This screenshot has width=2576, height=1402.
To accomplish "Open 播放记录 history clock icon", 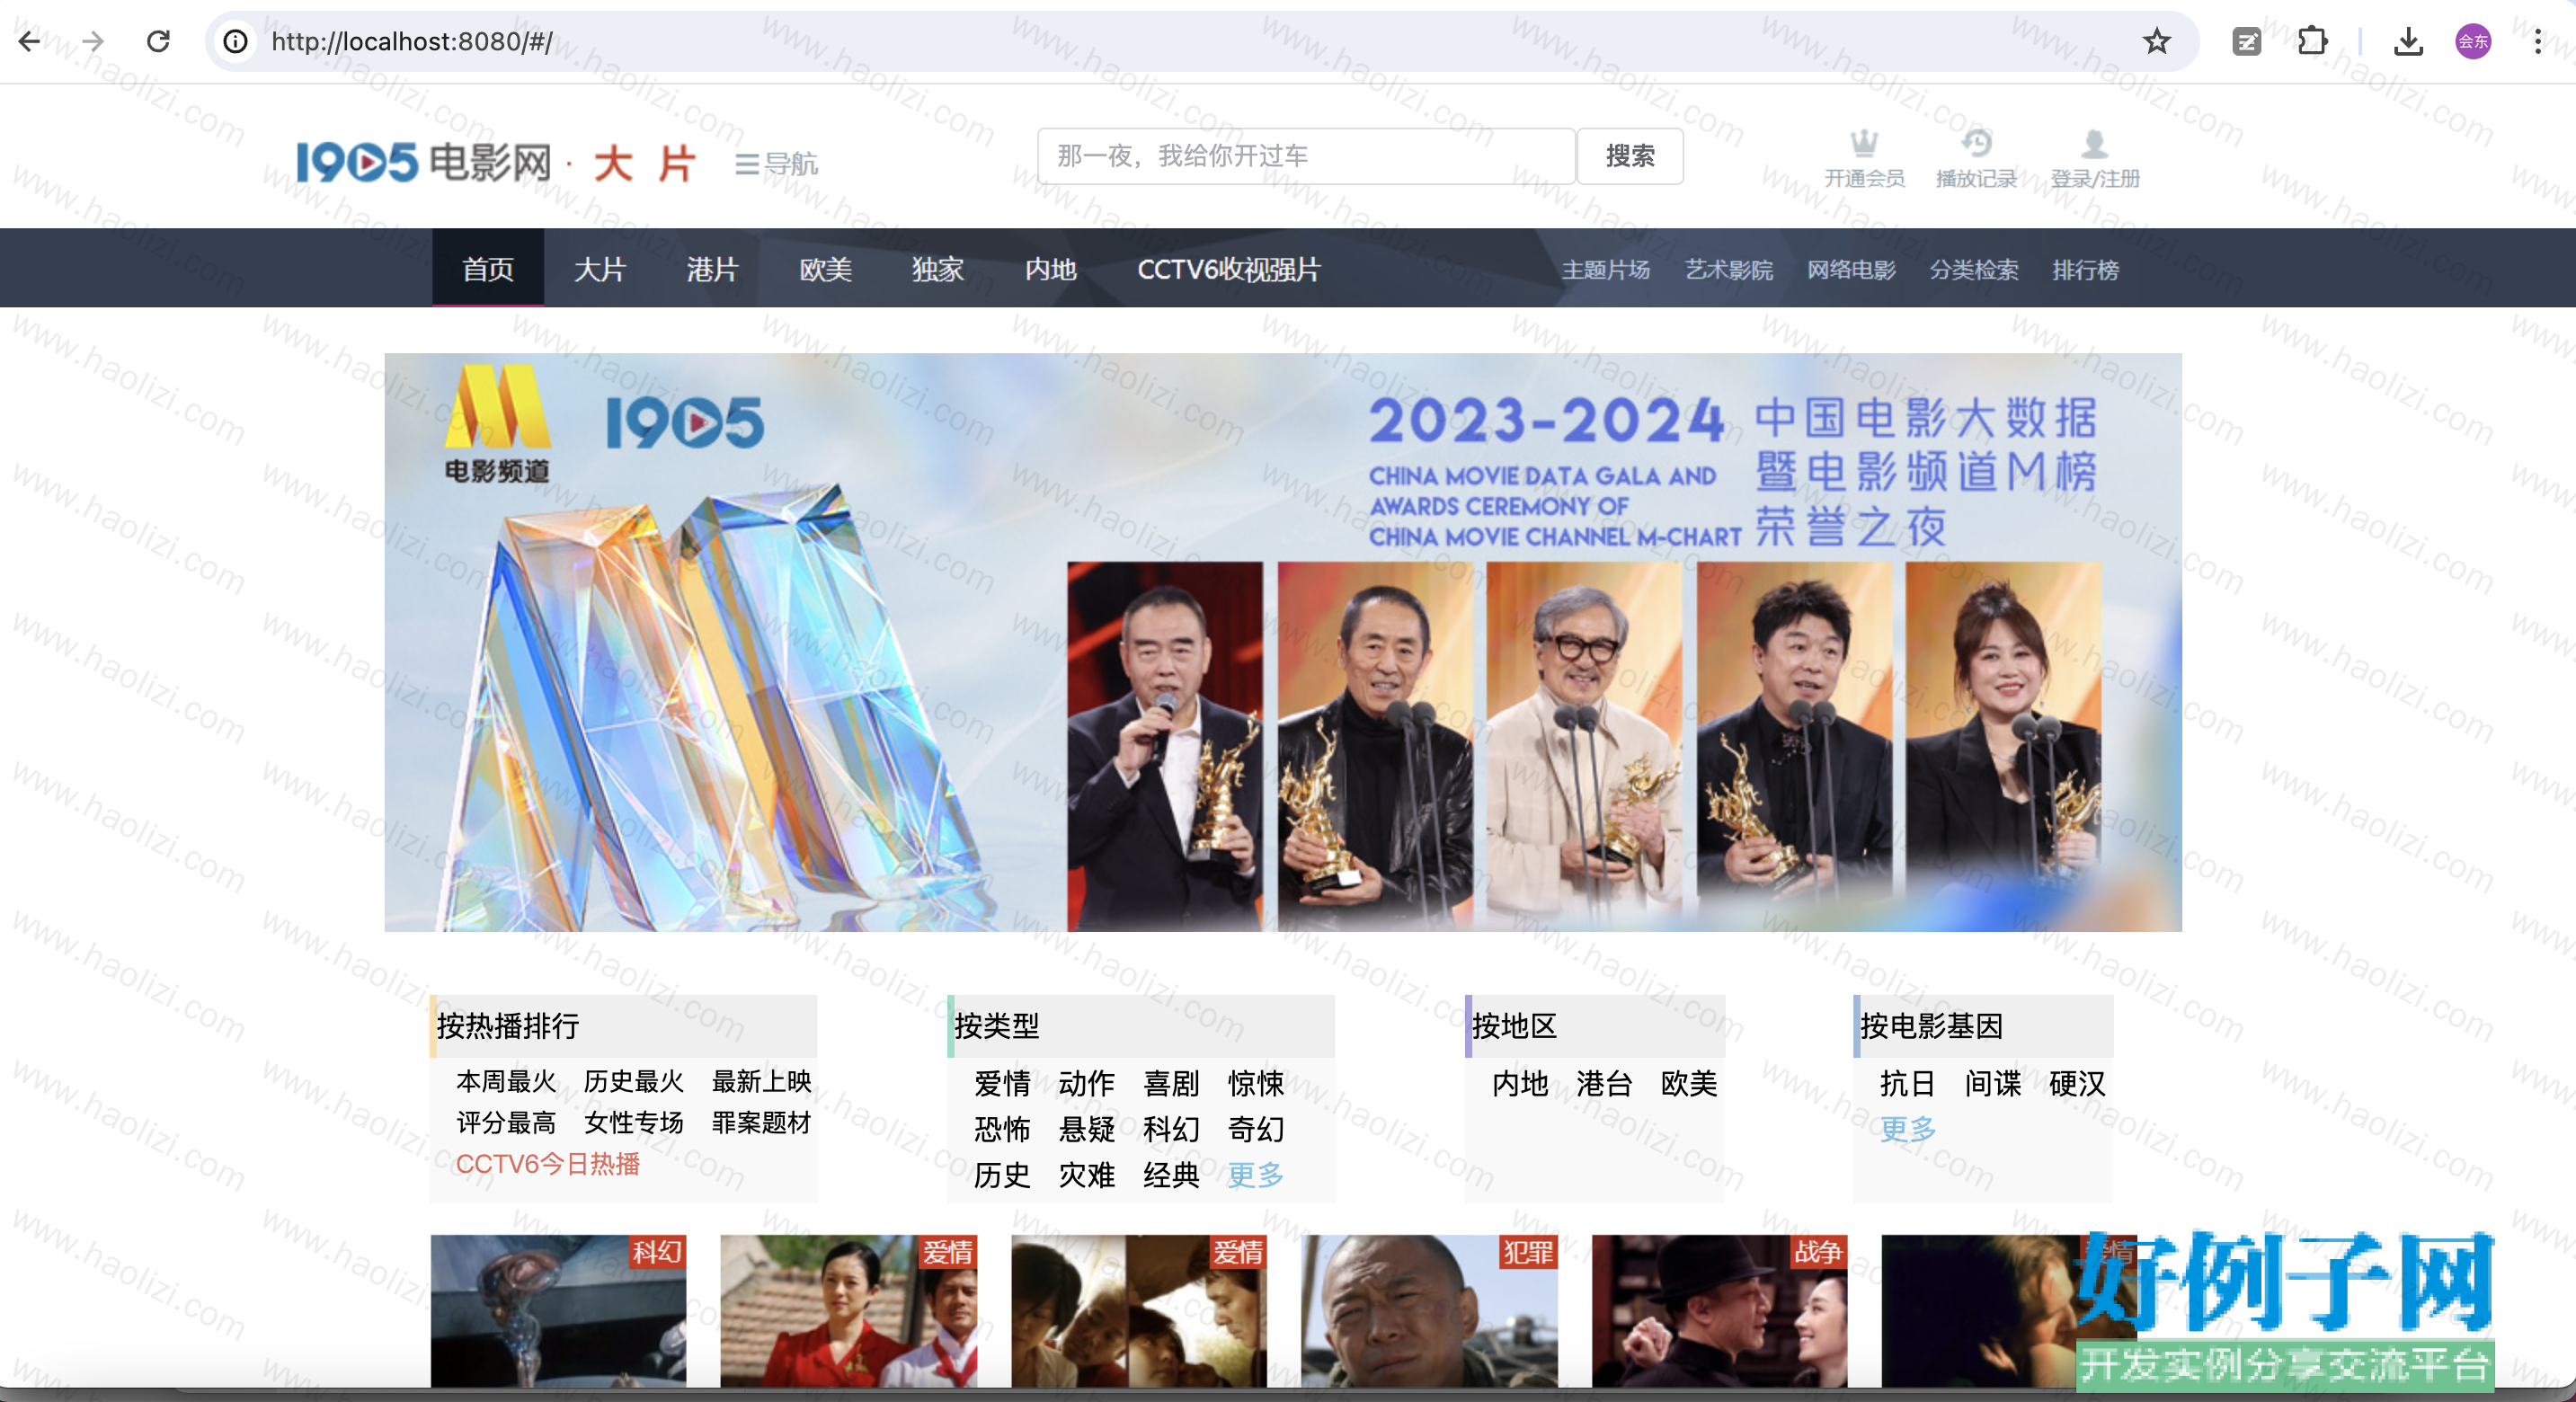I will [x=1976, y=144].
